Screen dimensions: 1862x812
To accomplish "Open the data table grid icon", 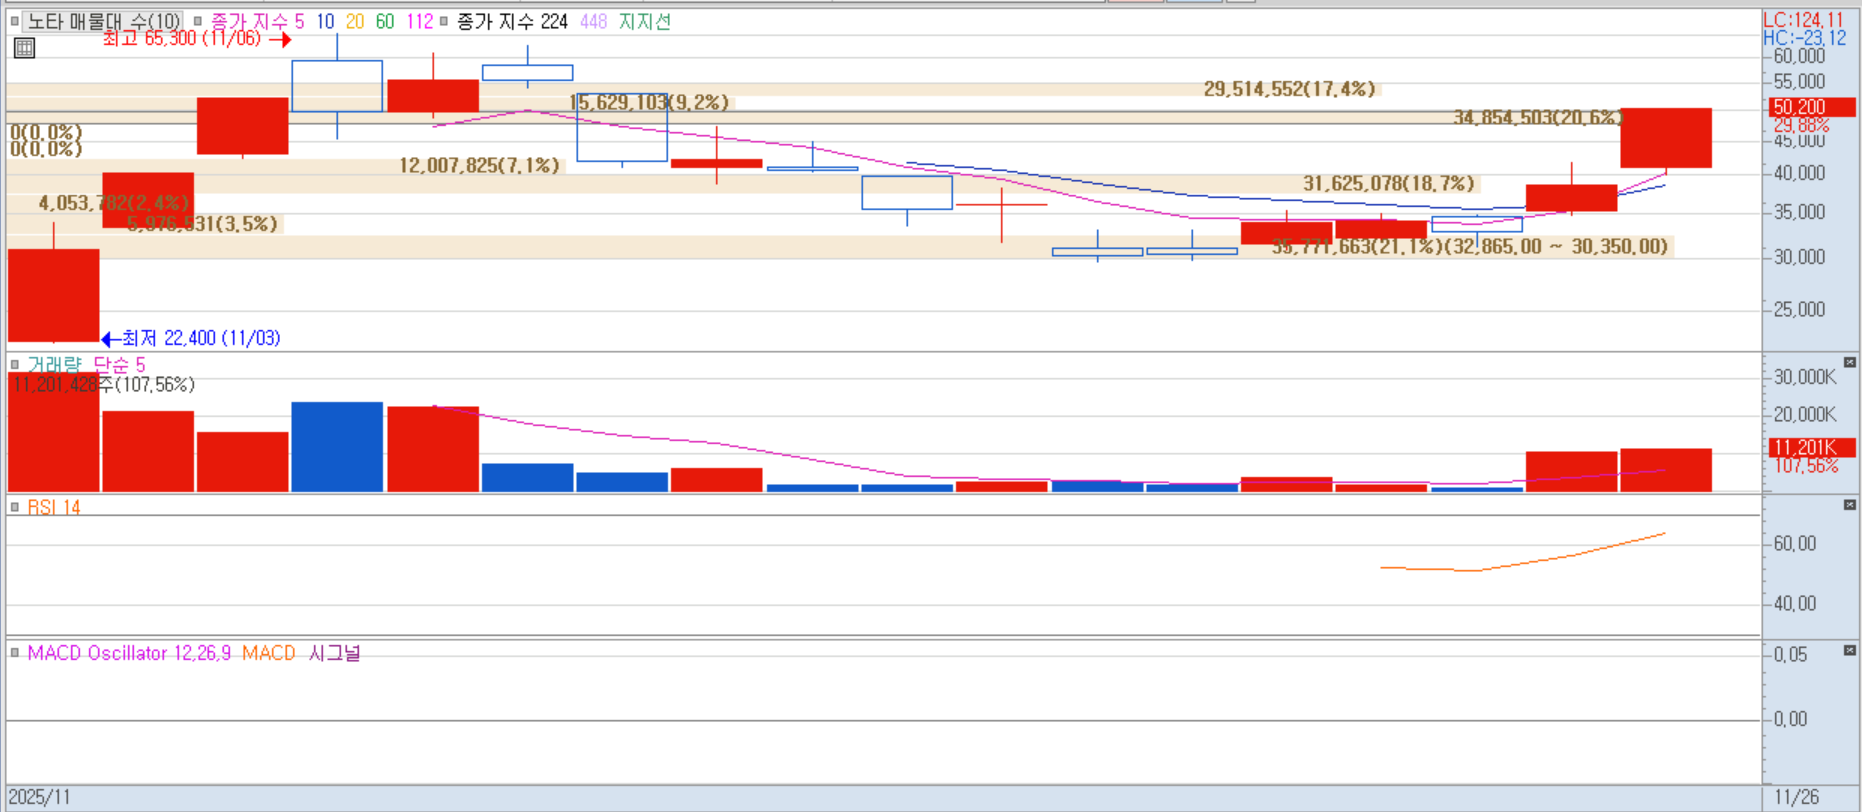I will coord(24,47).
